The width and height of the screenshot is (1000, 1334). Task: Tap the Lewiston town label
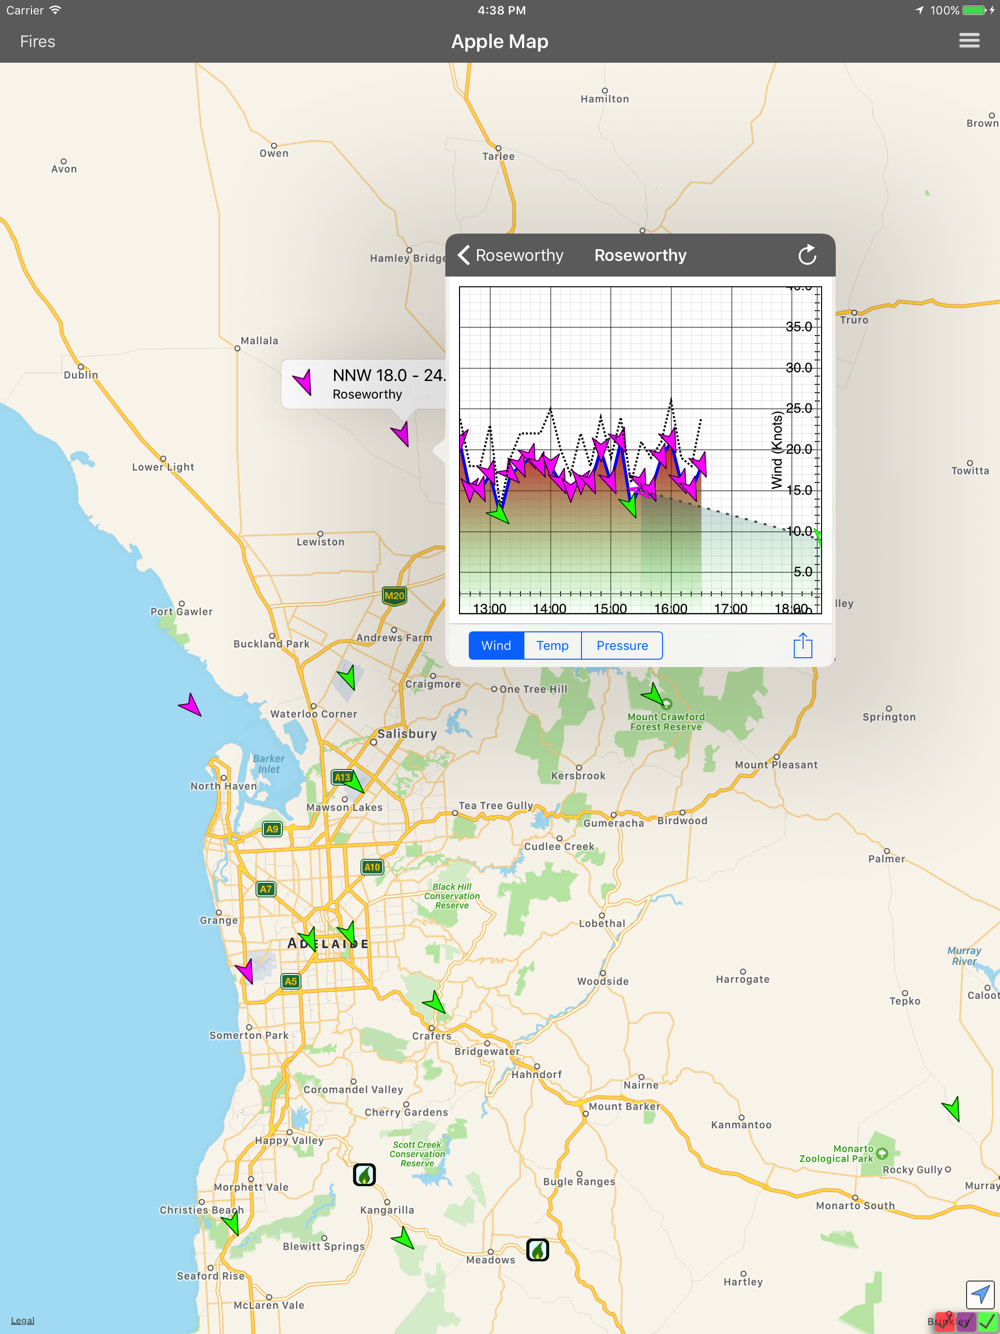(320, 542)
